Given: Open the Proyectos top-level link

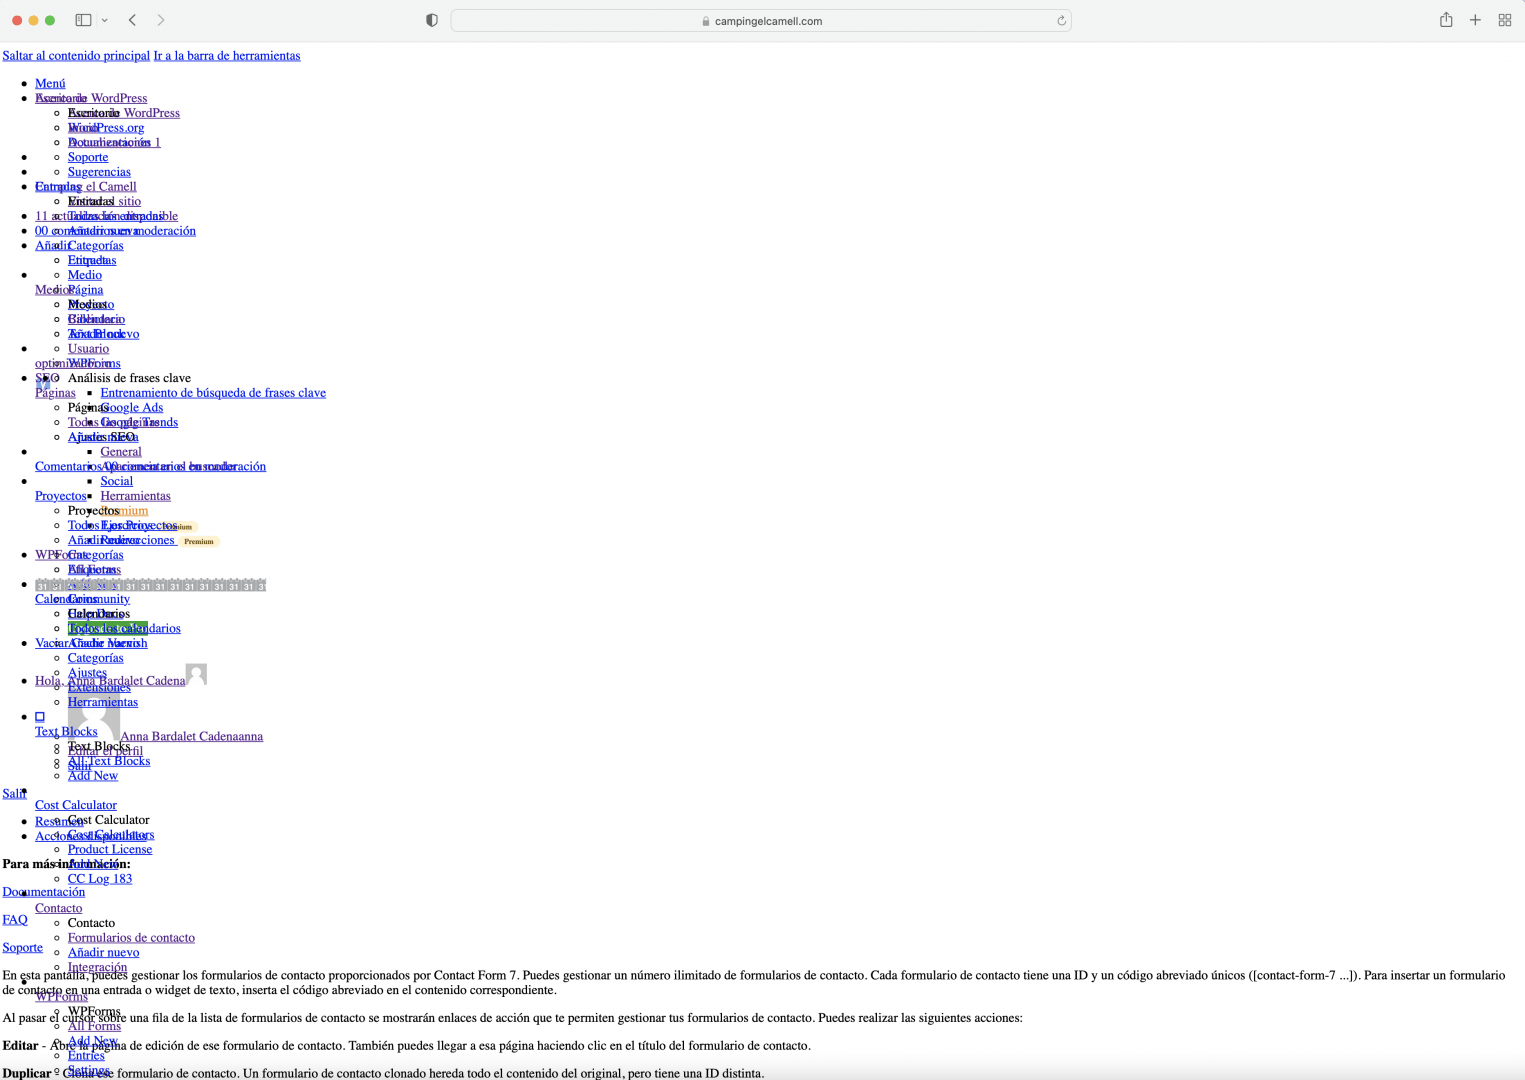Looking at the screenshot, I should 61,496.
